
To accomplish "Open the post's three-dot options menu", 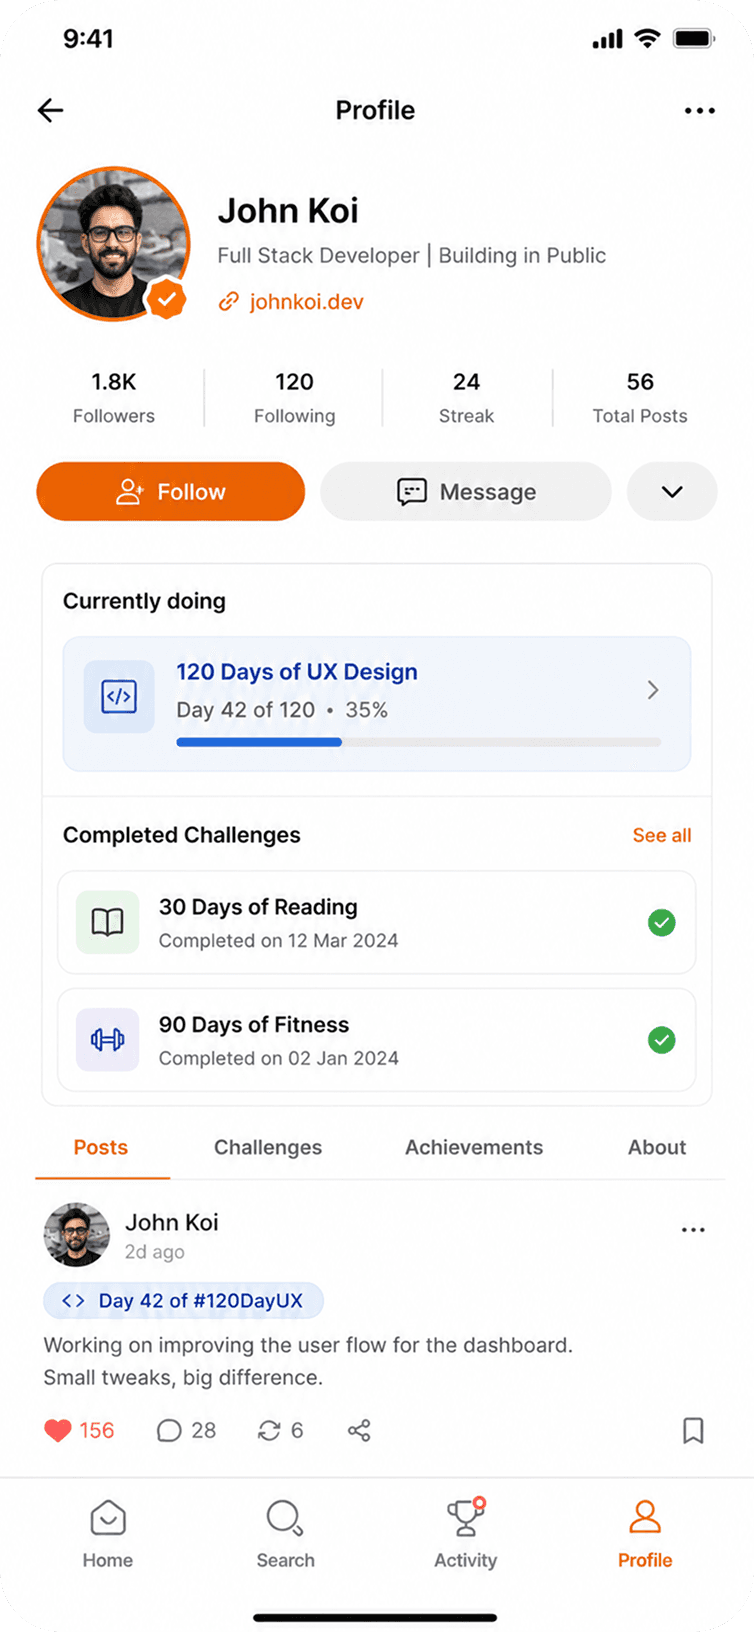I will click(x=693, y=1229).
